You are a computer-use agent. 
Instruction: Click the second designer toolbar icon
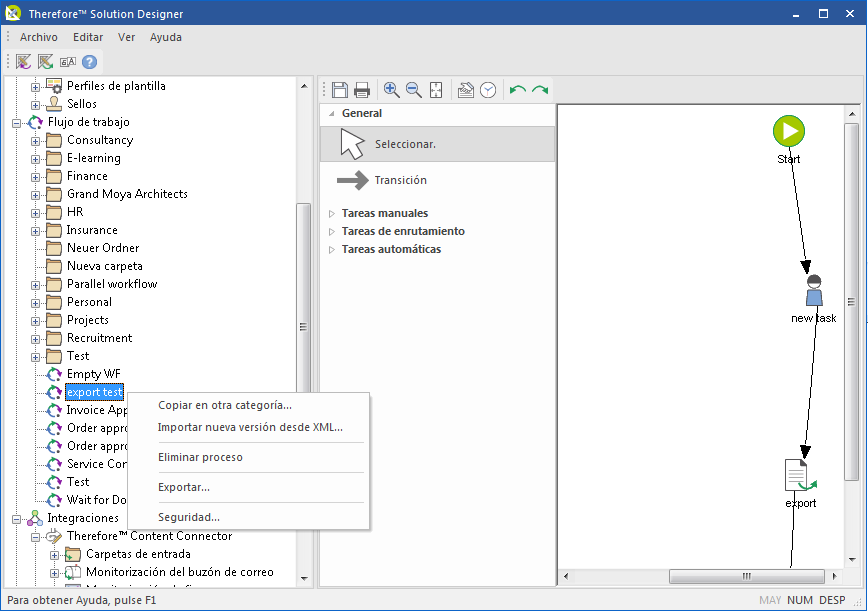[x=45, y=62]
